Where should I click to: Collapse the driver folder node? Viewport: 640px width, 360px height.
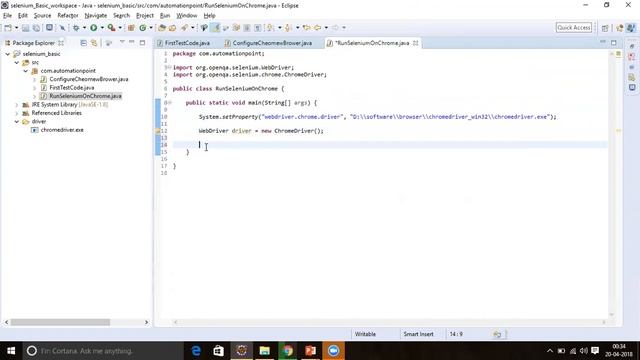pyautogui.click(x=17, y=122)
